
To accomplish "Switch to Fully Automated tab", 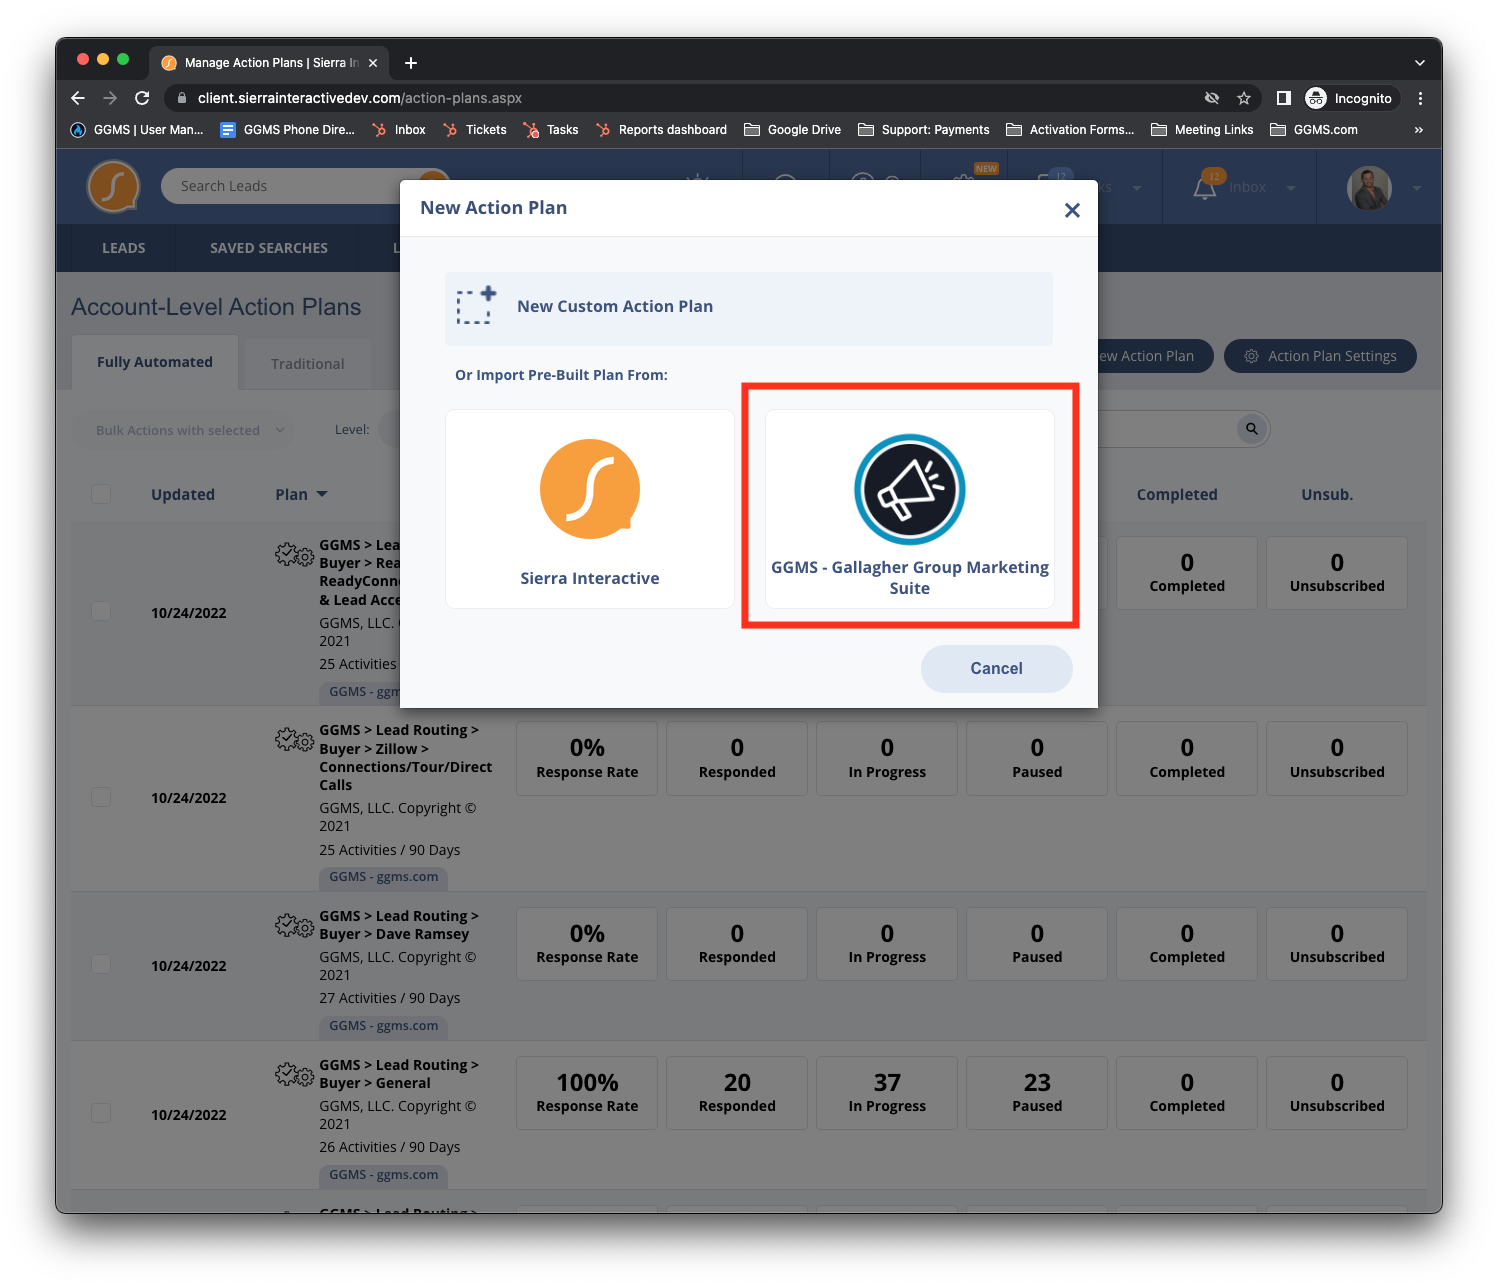I will point(155,362).
